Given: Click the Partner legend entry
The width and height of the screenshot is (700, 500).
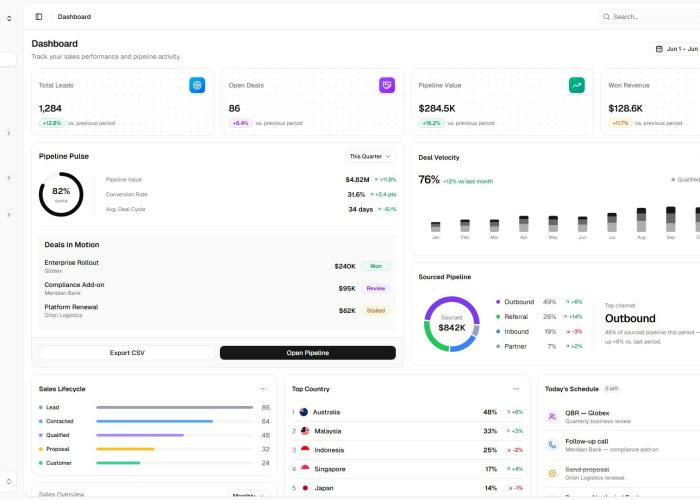Looking at the screenshot, I should (x=539, y=346).
